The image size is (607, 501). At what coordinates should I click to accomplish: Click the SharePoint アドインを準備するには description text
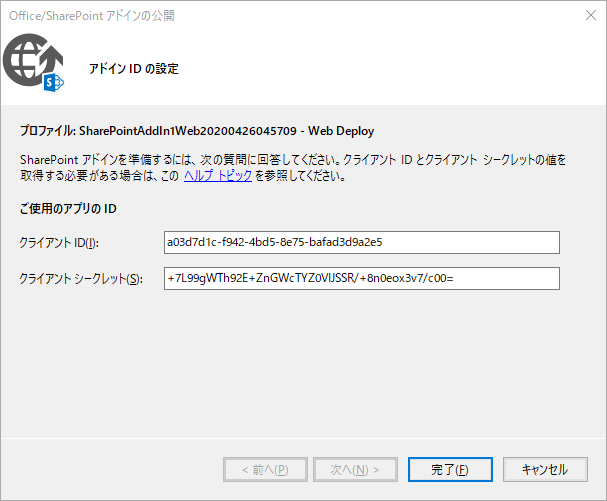click(x=250, y=160)
